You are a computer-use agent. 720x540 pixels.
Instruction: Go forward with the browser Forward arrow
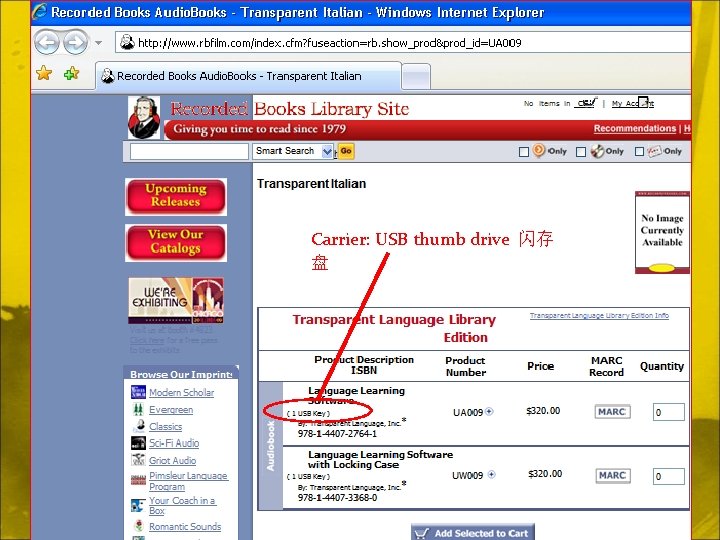[x=75, y=43]
